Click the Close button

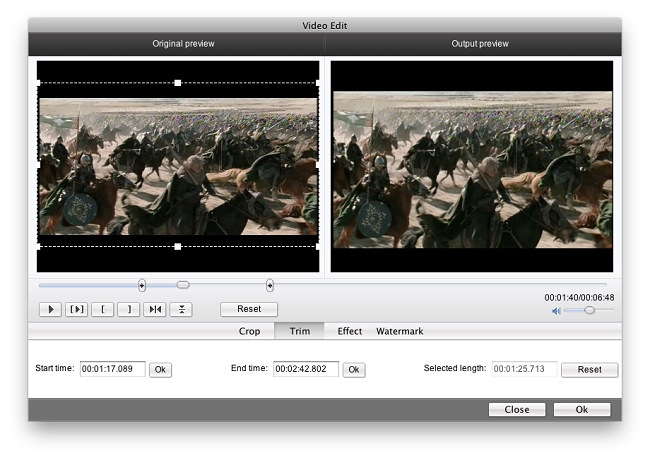[517, 409]
